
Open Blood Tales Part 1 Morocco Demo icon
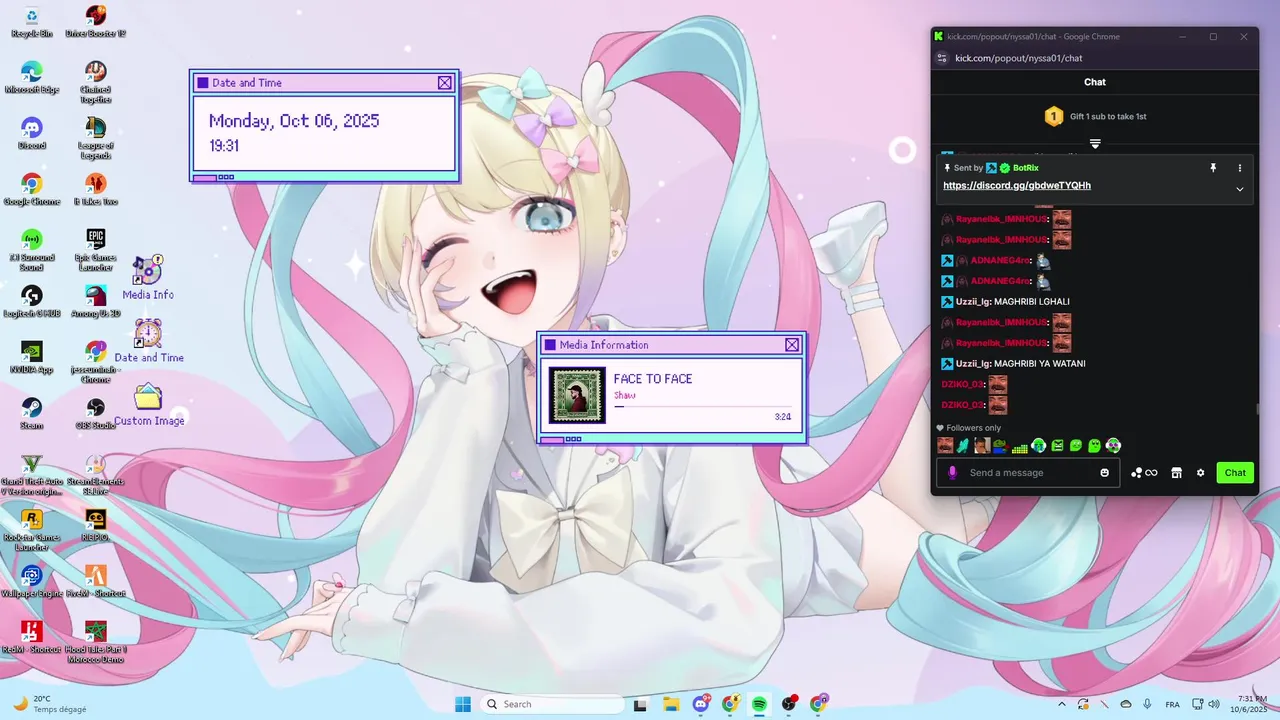coord(96,642)
